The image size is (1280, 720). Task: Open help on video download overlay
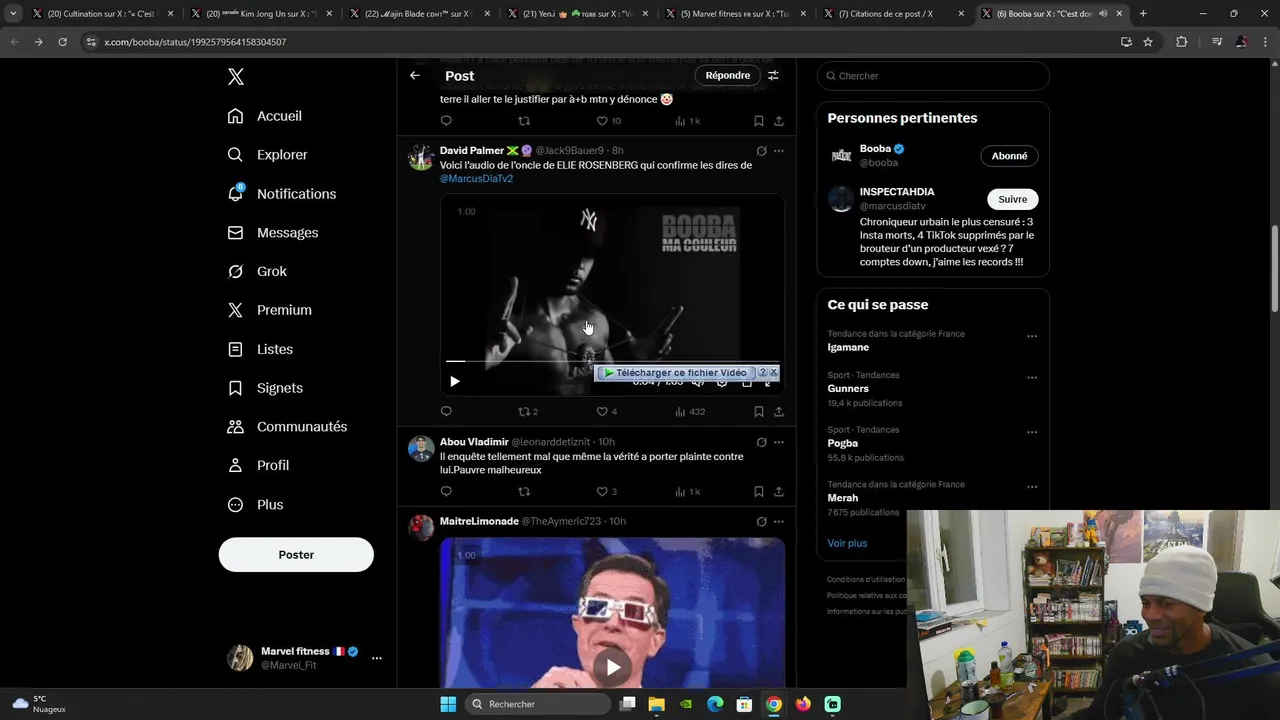click(762, 373)
